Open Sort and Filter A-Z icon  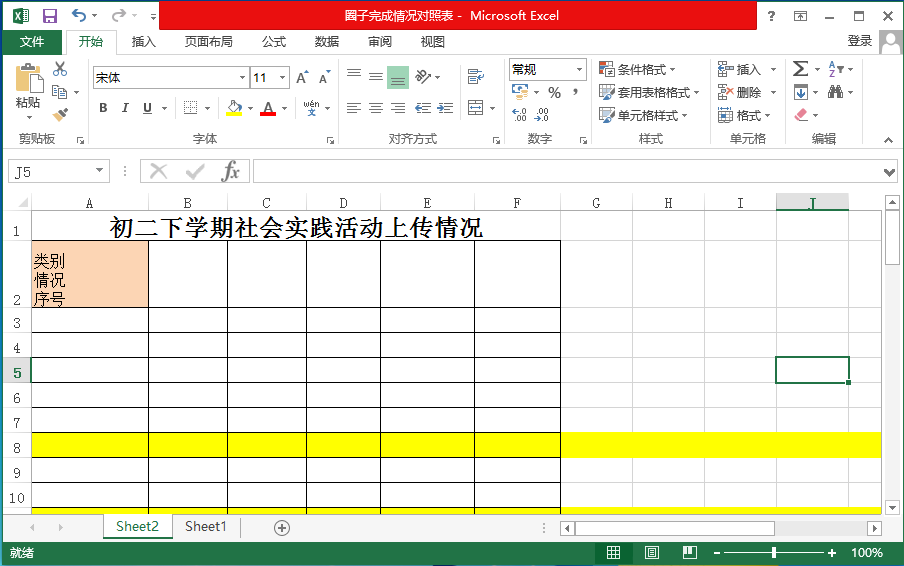coord(836,69)
